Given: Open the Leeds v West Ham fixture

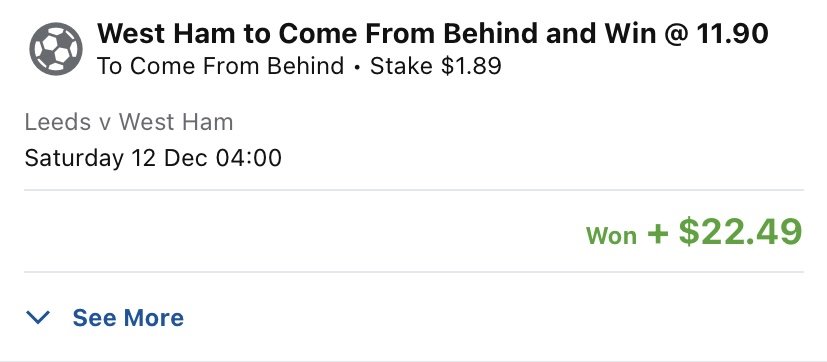Looking at the screenshot, I should point(129,122).
